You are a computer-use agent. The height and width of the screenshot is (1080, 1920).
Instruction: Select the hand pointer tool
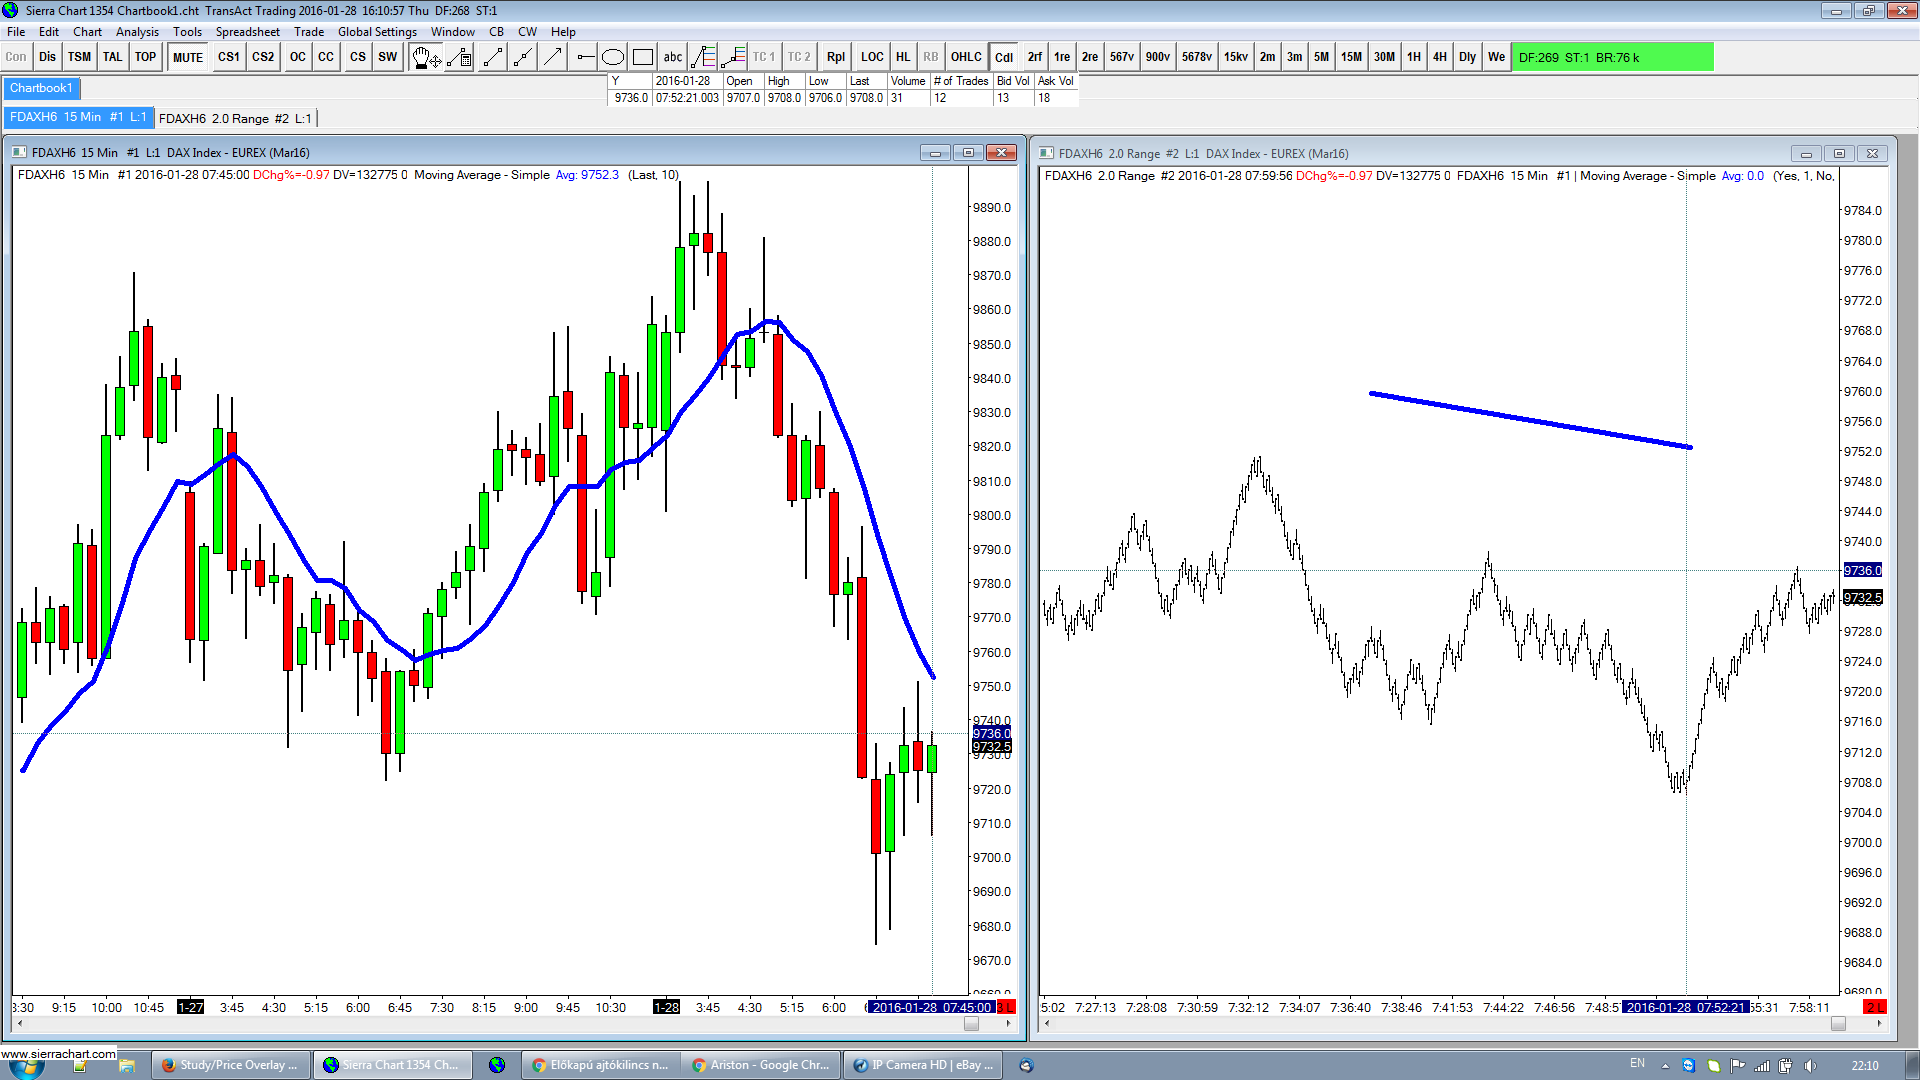pyautogui.click(x=425, y=57)
